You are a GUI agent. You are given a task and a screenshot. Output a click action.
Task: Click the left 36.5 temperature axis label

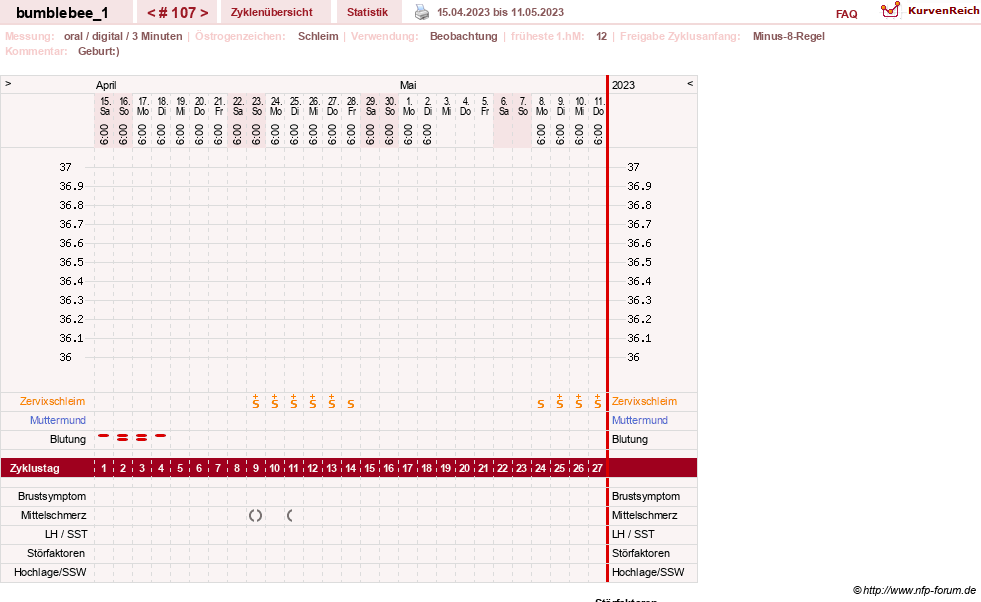pyautogui.click(x=71, y=262)
